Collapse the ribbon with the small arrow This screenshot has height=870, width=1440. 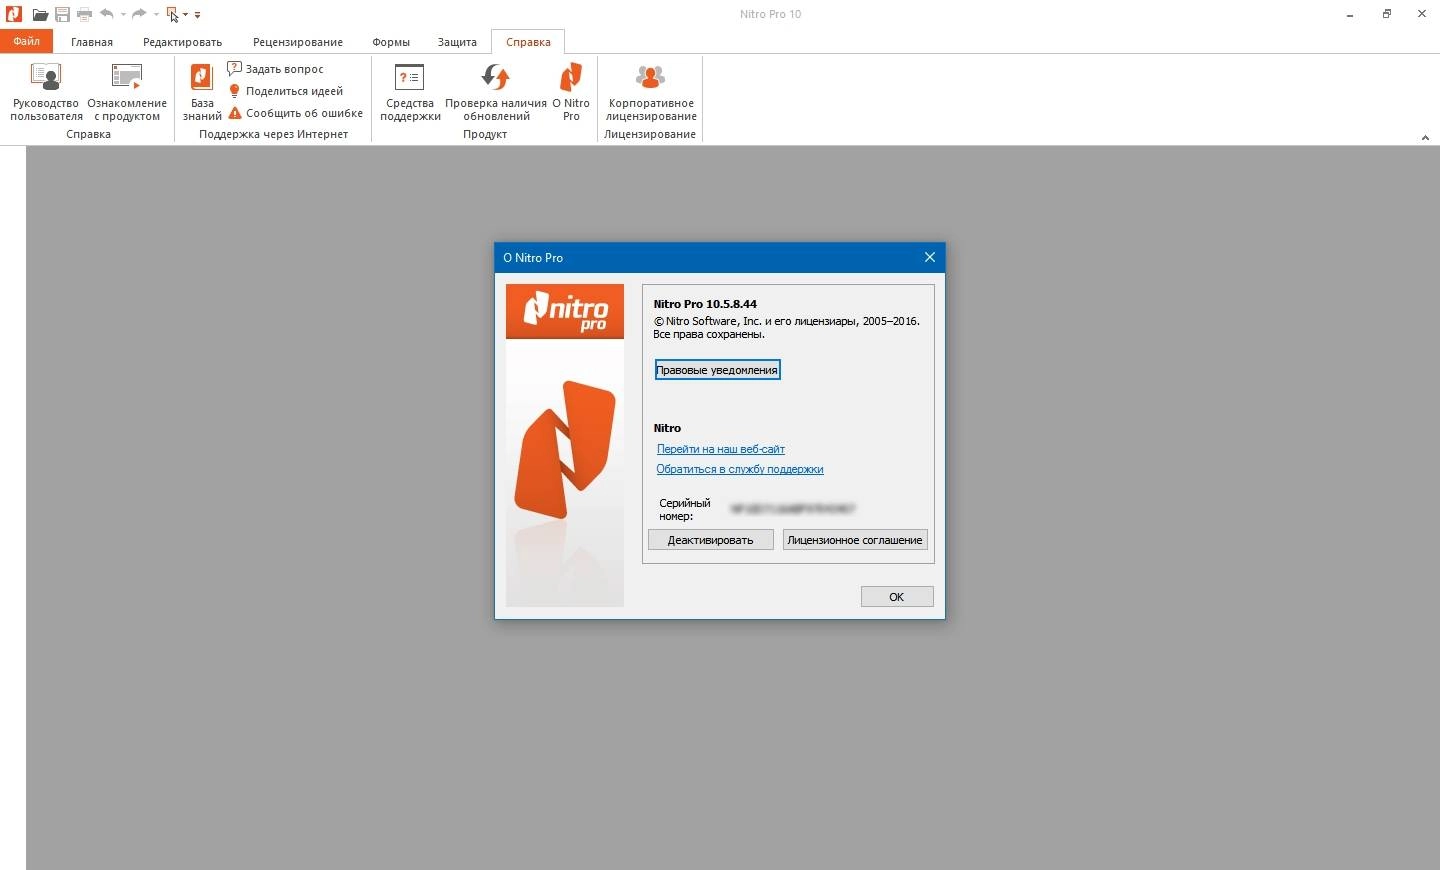tap(1425, 138)
